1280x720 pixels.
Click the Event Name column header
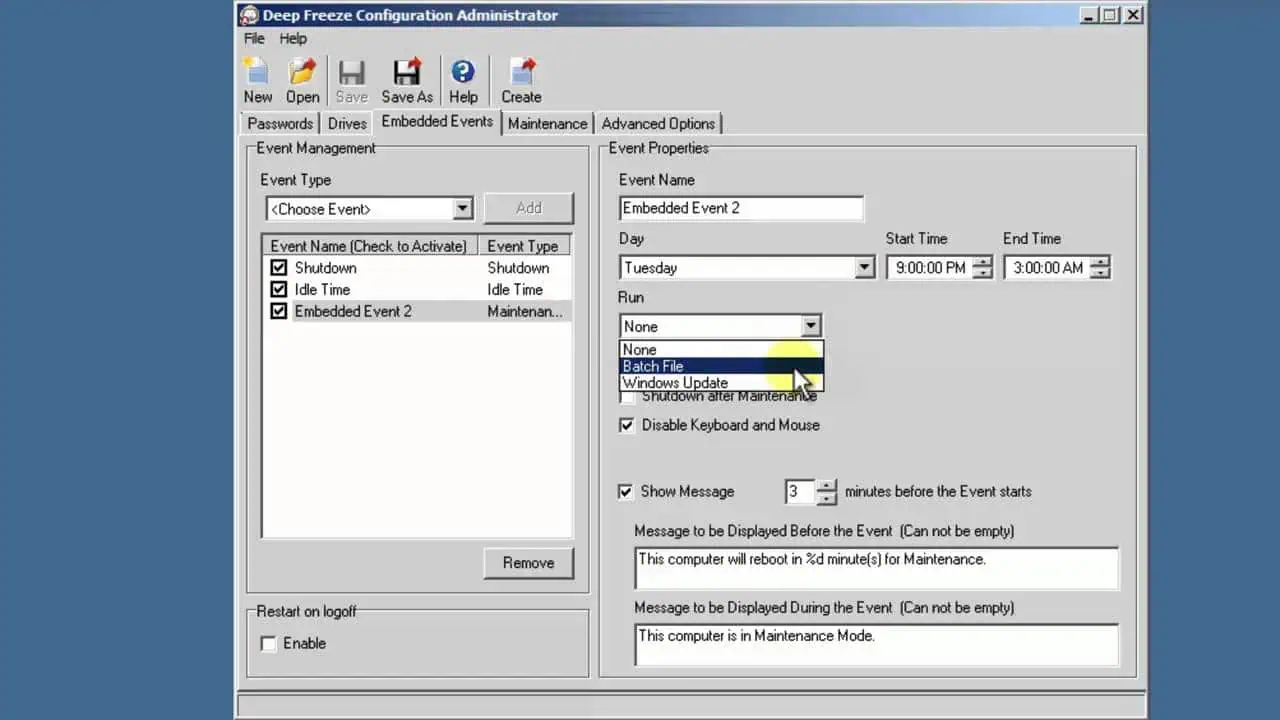[x=370, y=246]
